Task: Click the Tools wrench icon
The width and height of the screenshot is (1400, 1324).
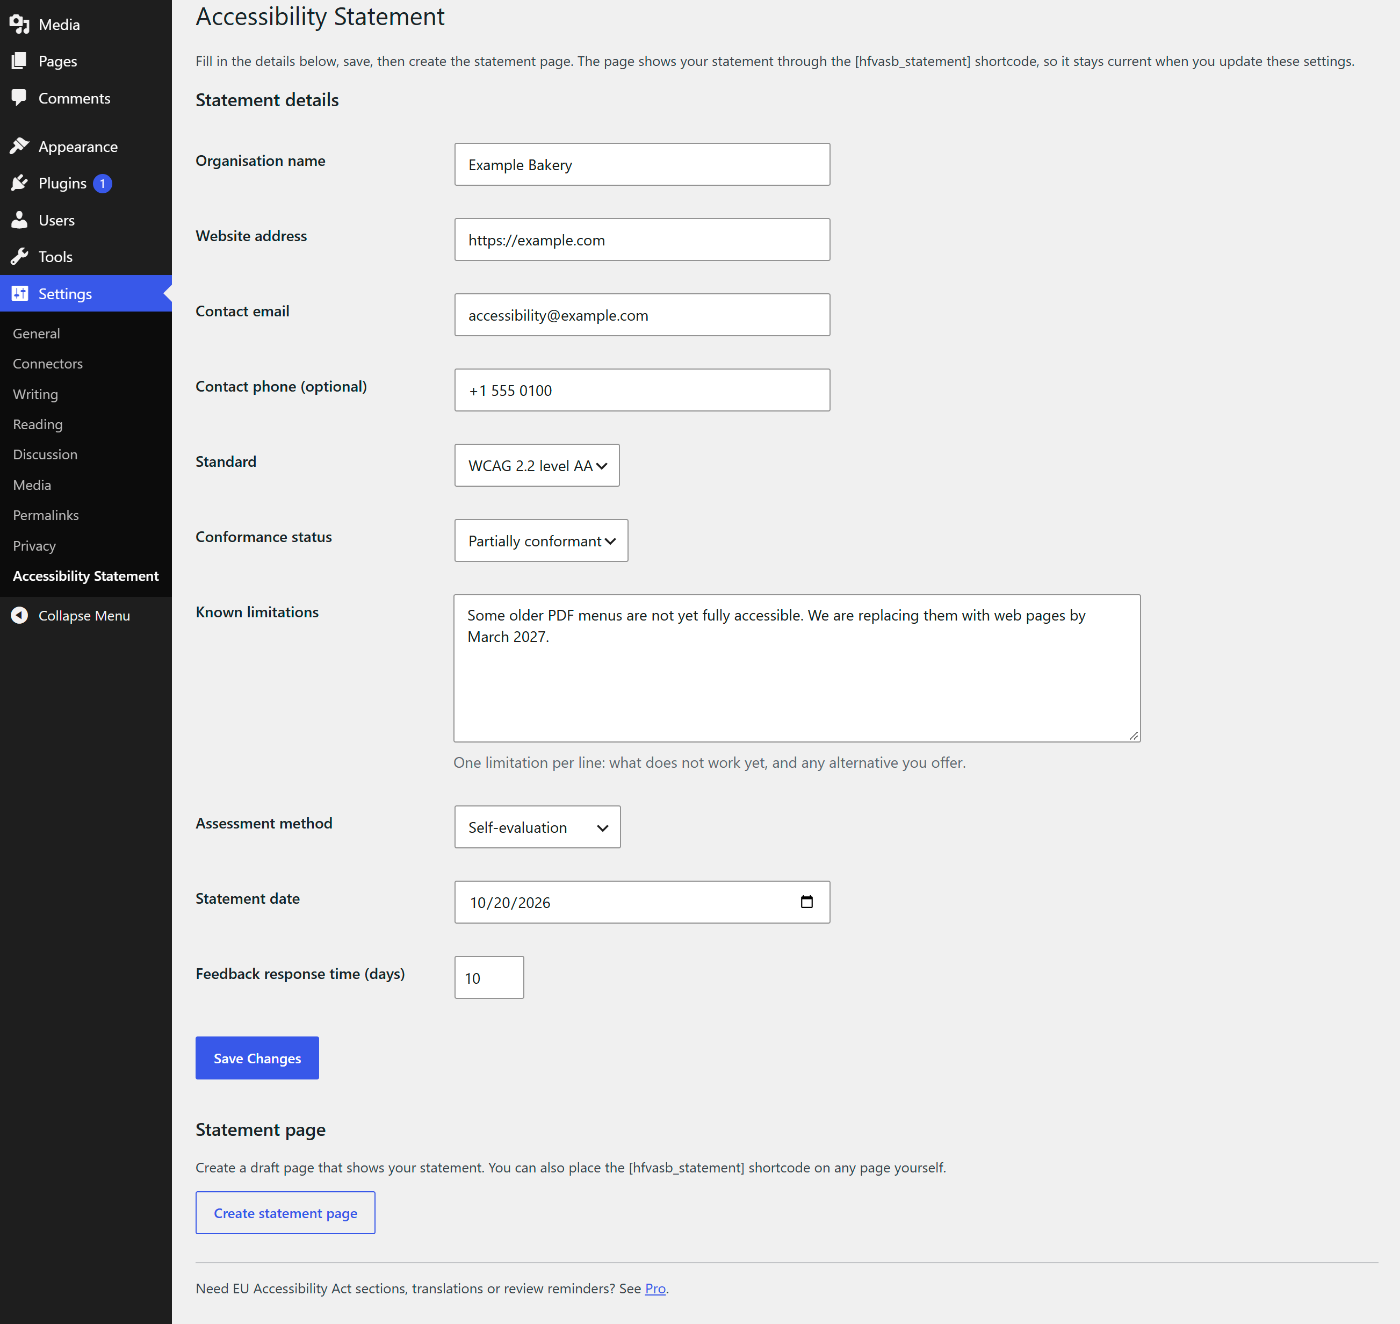Action: [x=19, y=257]
